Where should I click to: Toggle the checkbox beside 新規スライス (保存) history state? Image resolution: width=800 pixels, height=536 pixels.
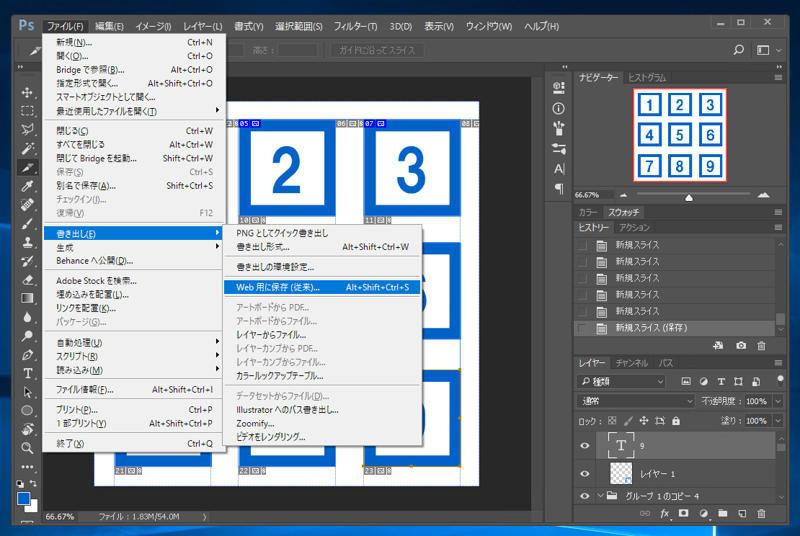pos(583,328)
